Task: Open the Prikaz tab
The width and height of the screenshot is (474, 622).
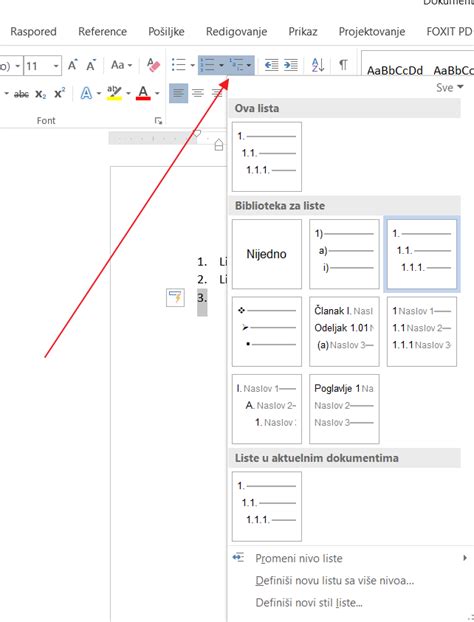Action: point(303,32)
